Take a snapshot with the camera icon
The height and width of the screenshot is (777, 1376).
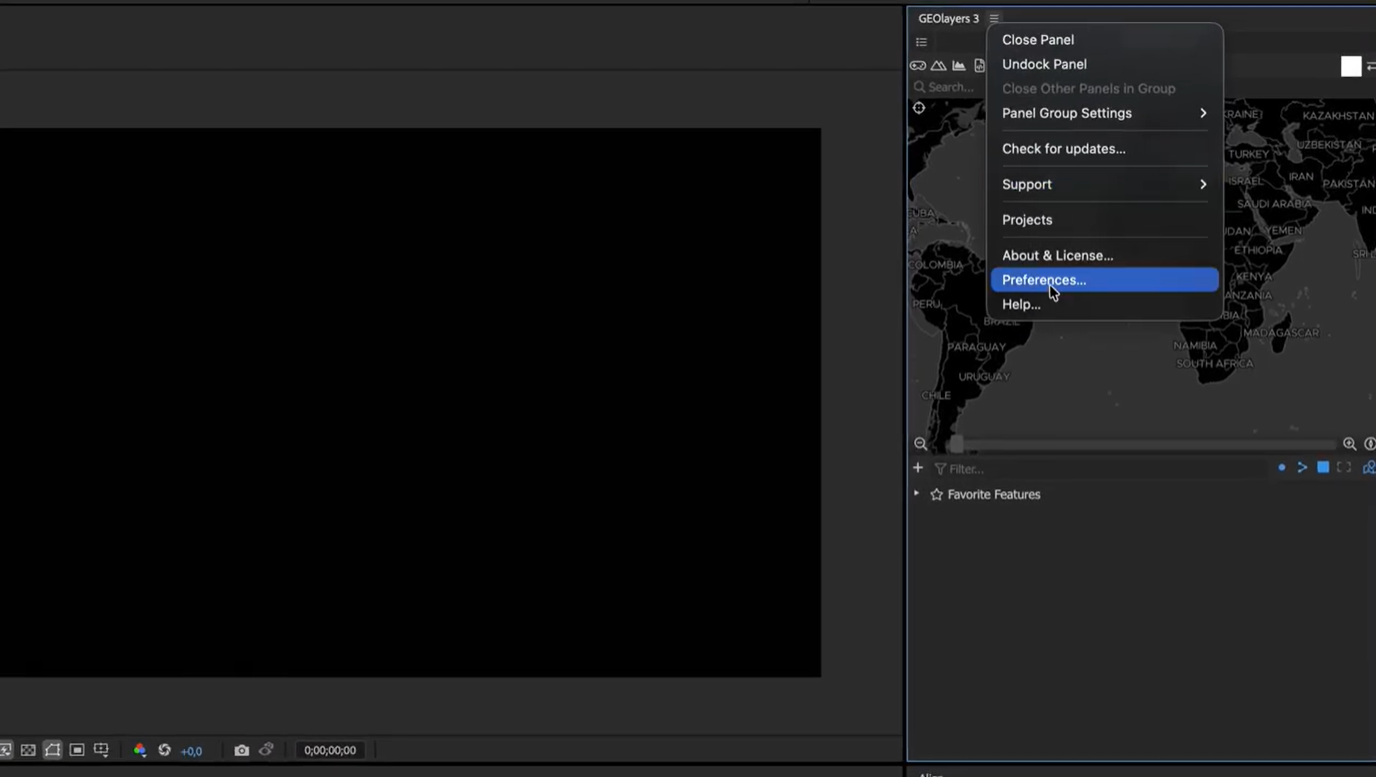[241, 749]
